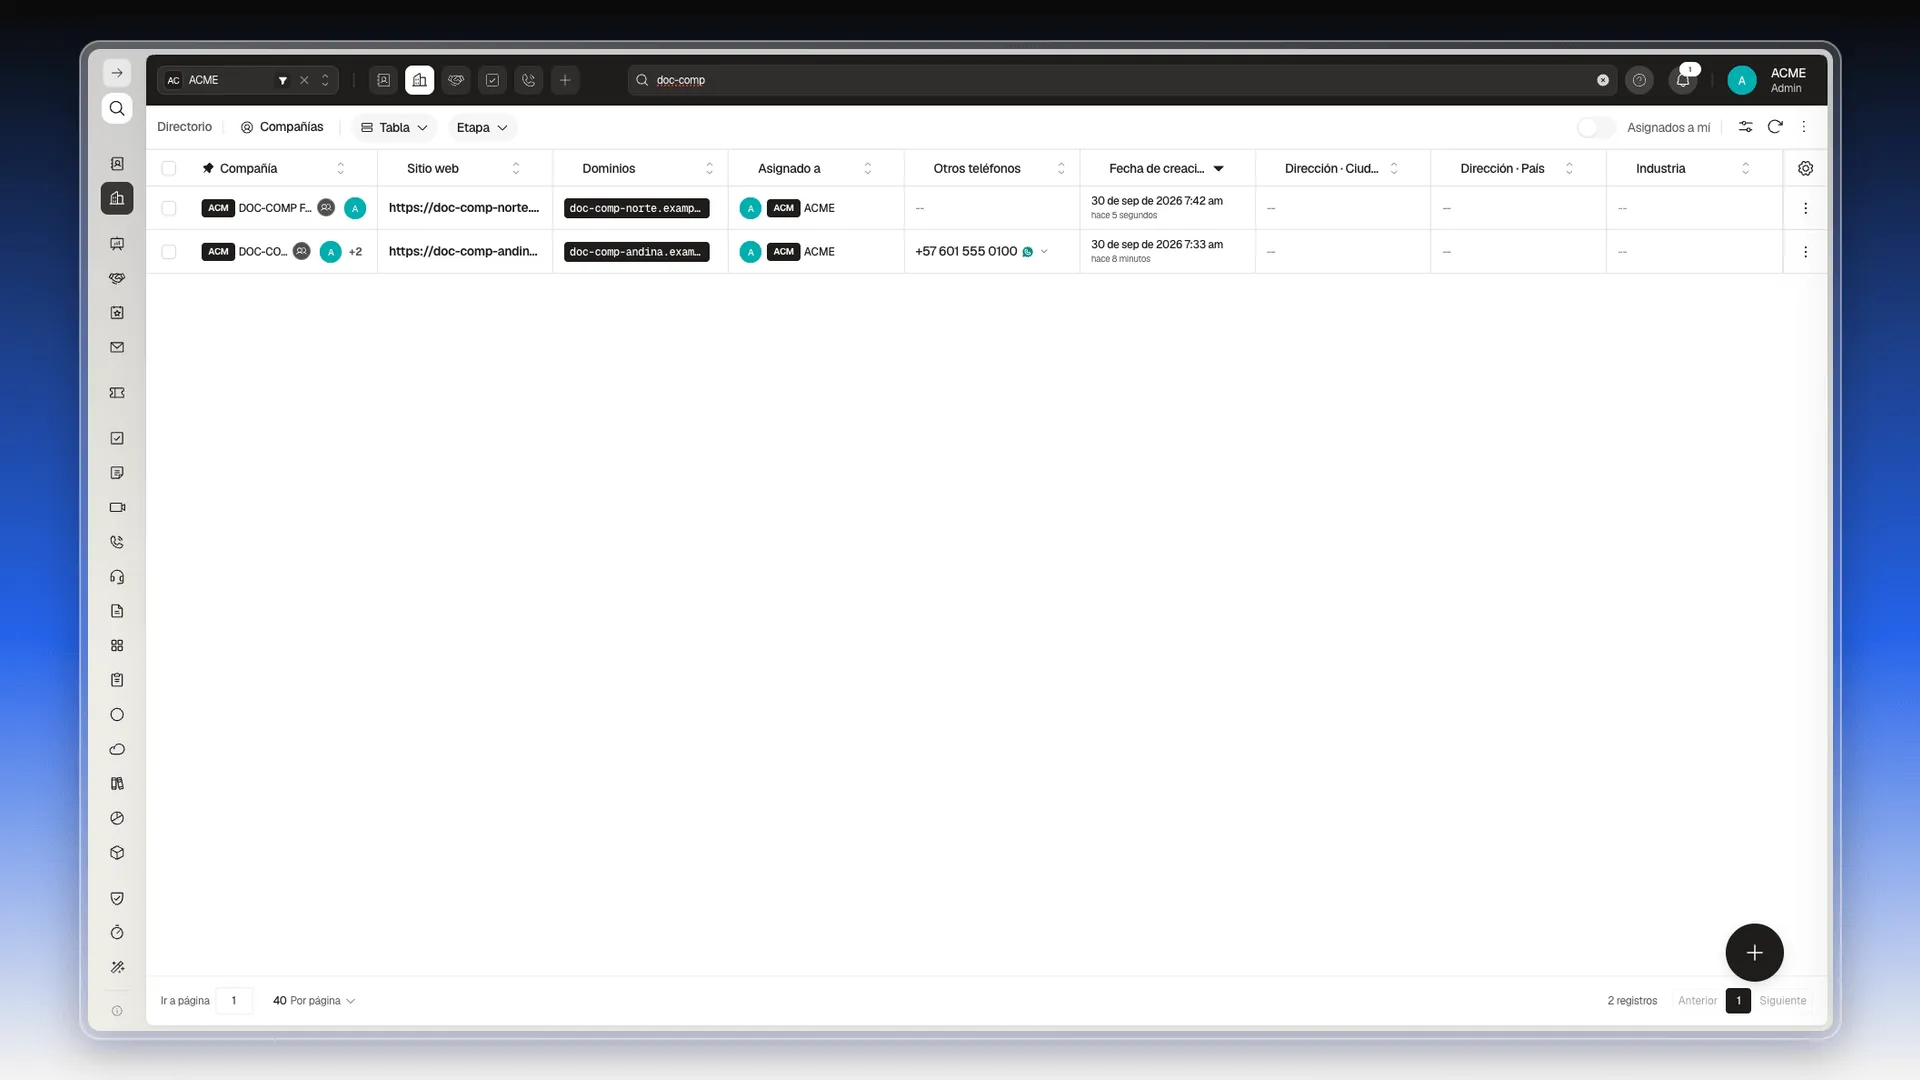The width and height of the screenshot is (1920, 1080).
Task: Open the tasks checkbox icon in sidebar
Action: pos(117,438)
